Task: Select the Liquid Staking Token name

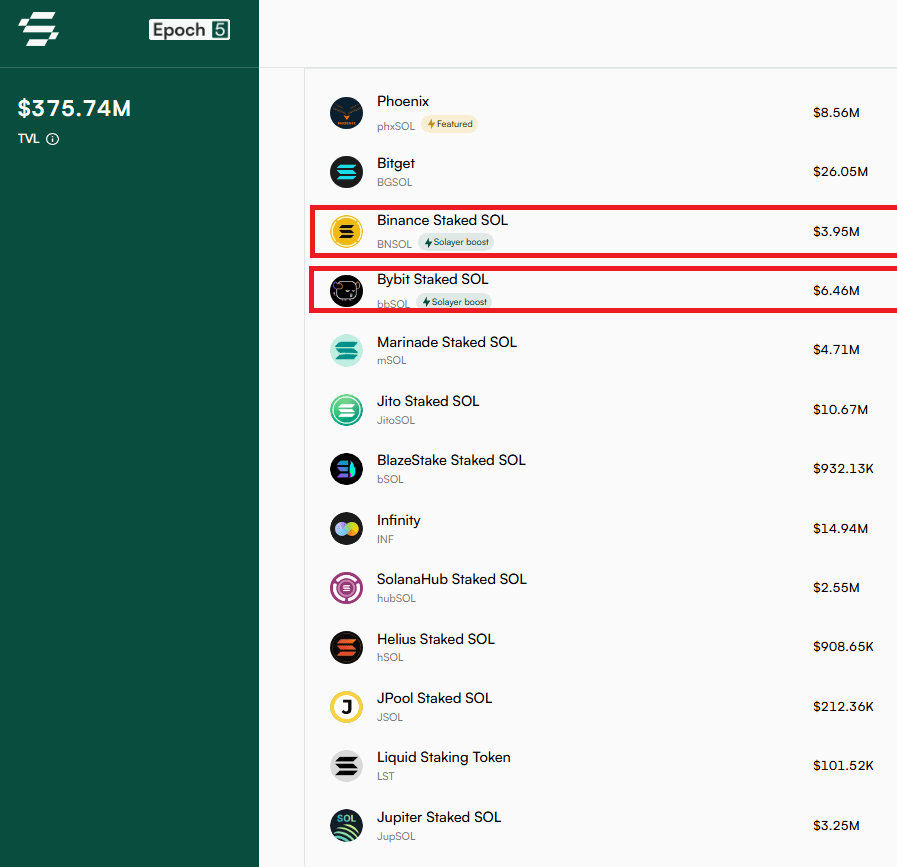Action: [x=443, y=757]
